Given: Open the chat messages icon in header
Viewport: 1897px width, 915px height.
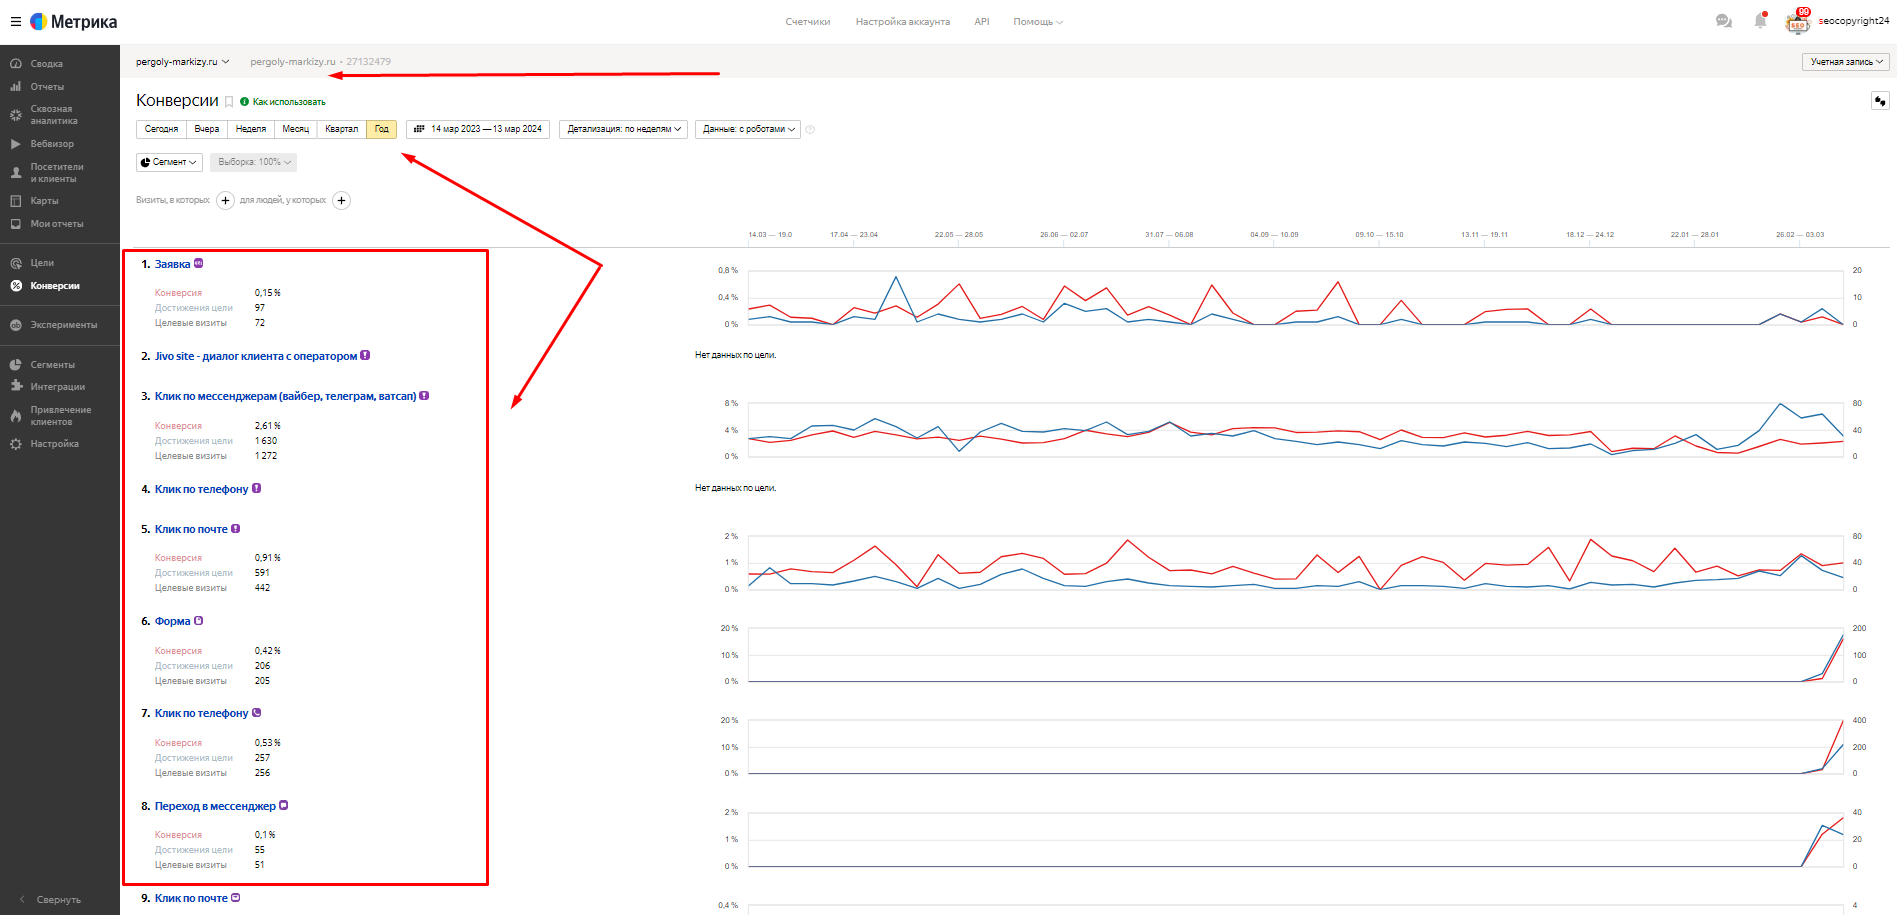Looking at the screenshot, I should (1723, 21).
